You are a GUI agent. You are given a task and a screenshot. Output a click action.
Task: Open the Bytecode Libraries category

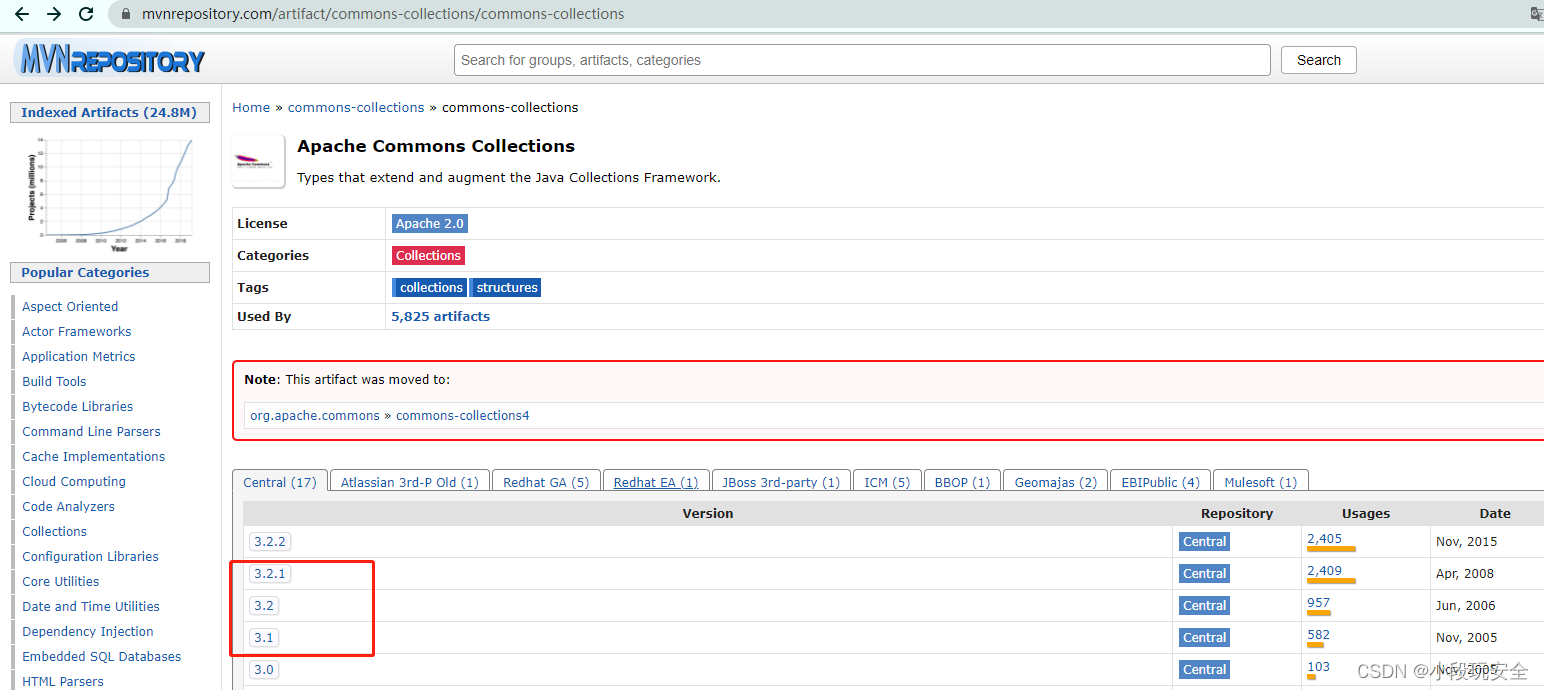pyautogui.click(x=78, y=406)
